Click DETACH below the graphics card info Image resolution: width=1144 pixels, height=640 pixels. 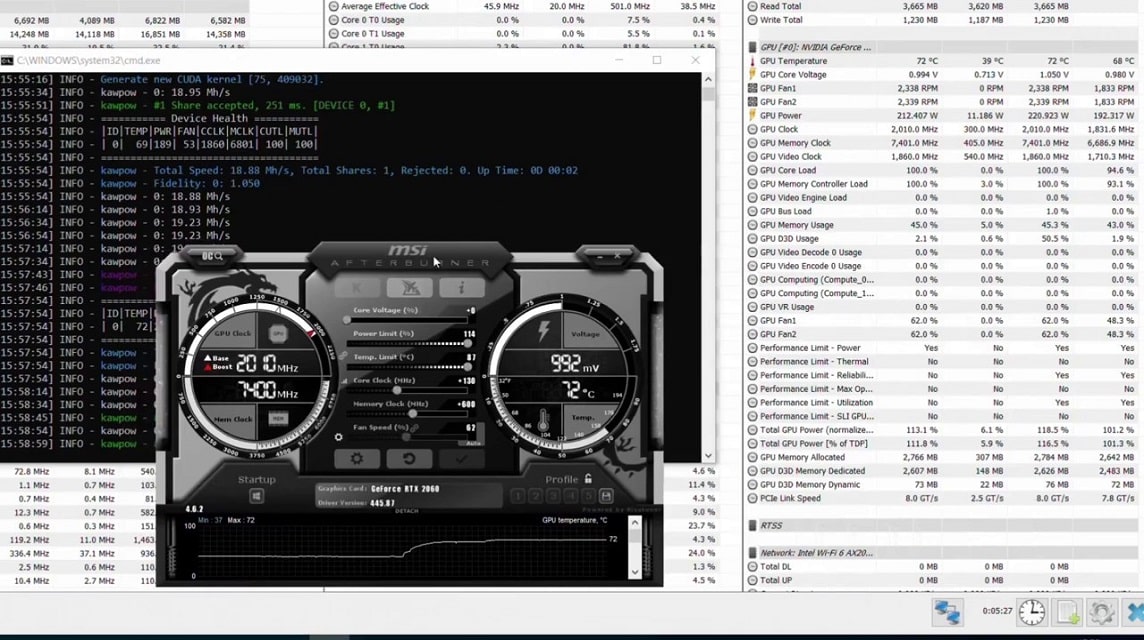tap(406, 511)
